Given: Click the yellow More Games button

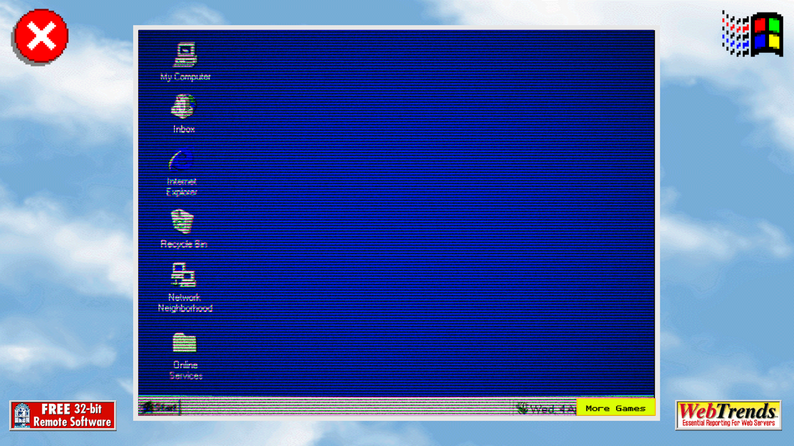Looking at the screenshot, I should click(x=616, y=408).
